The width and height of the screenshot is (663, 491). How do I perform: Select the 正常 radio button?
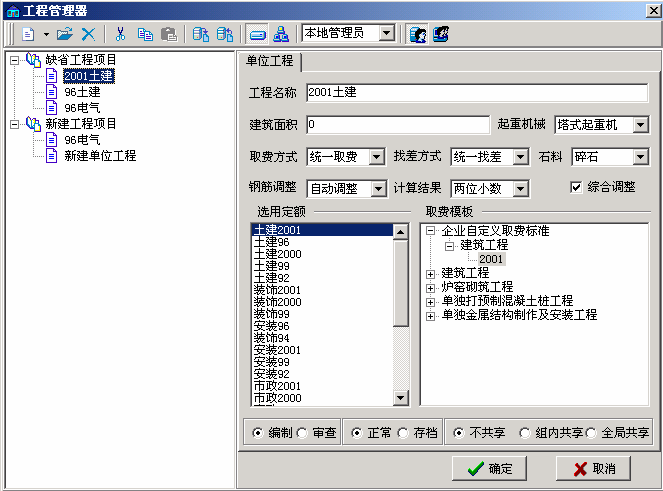357,433
